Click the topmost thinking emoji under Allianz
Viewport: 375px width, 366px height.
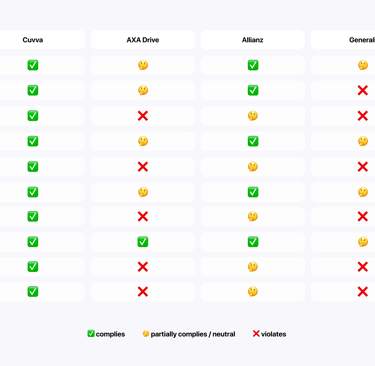pos(253,116)
